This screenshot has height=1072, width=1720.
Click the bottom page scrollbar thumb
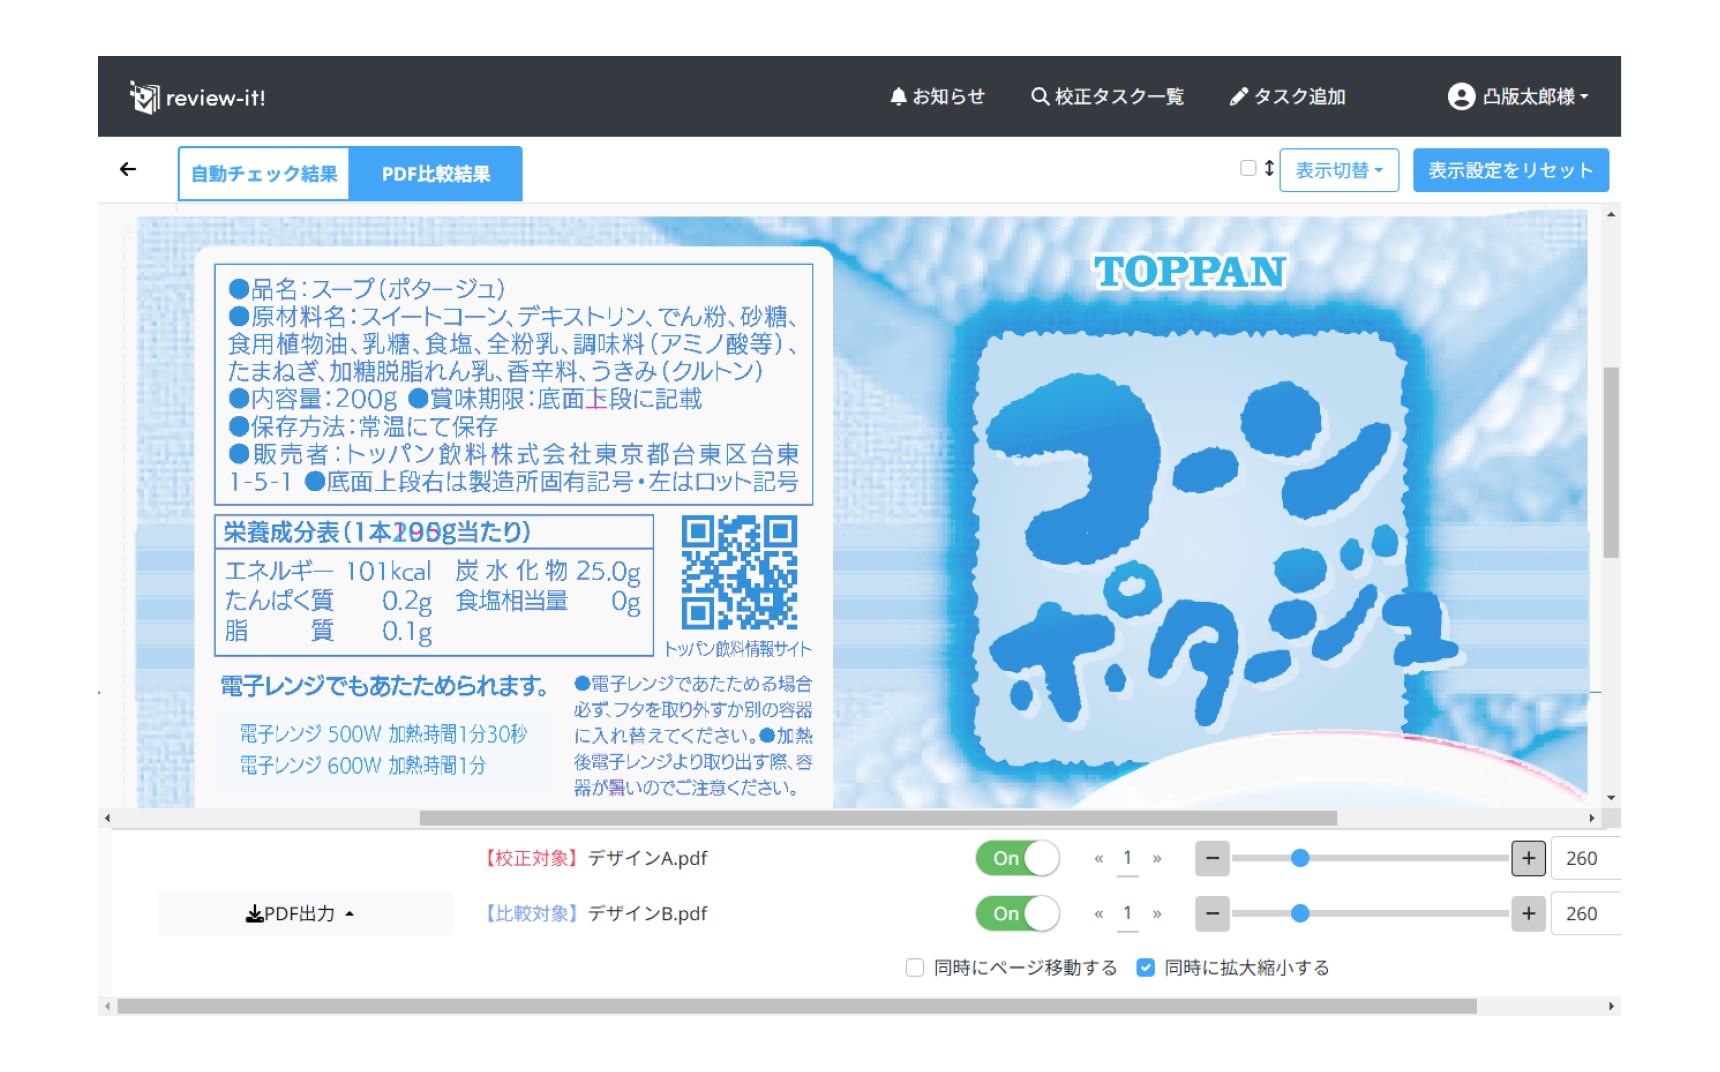[797, 1006]
